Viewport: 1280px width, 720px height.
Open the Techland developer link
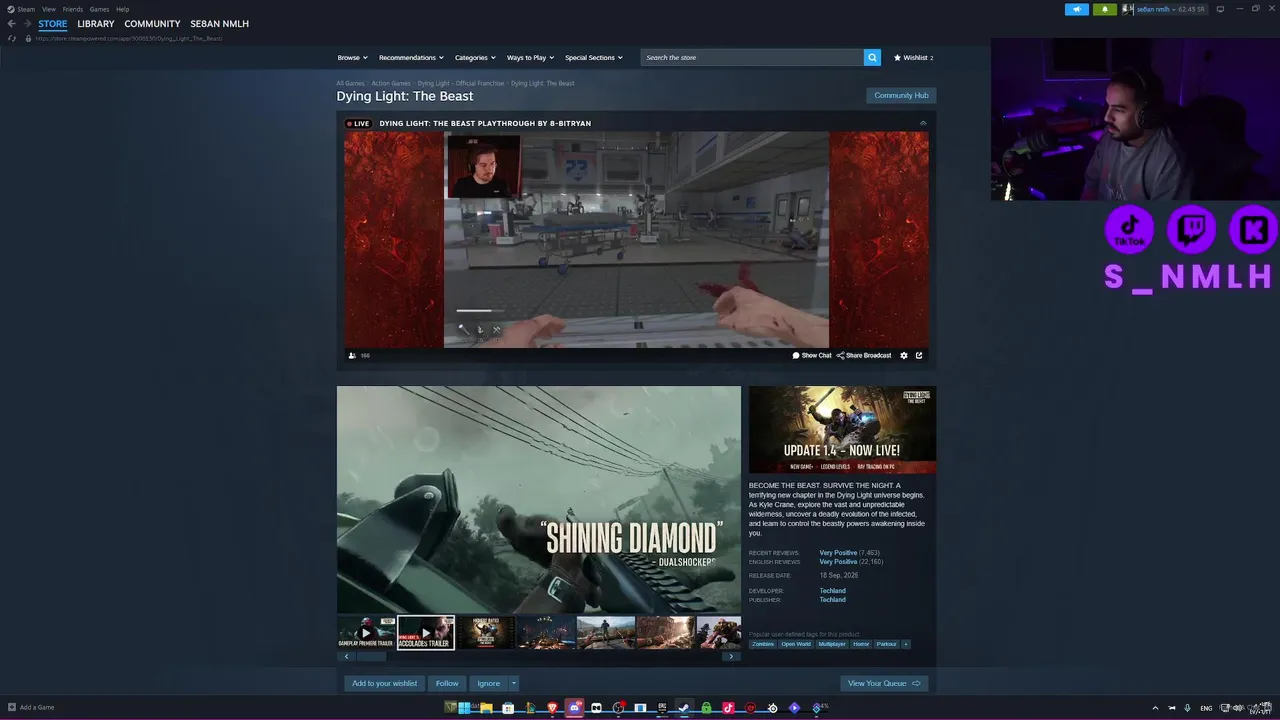coord(832,591)
